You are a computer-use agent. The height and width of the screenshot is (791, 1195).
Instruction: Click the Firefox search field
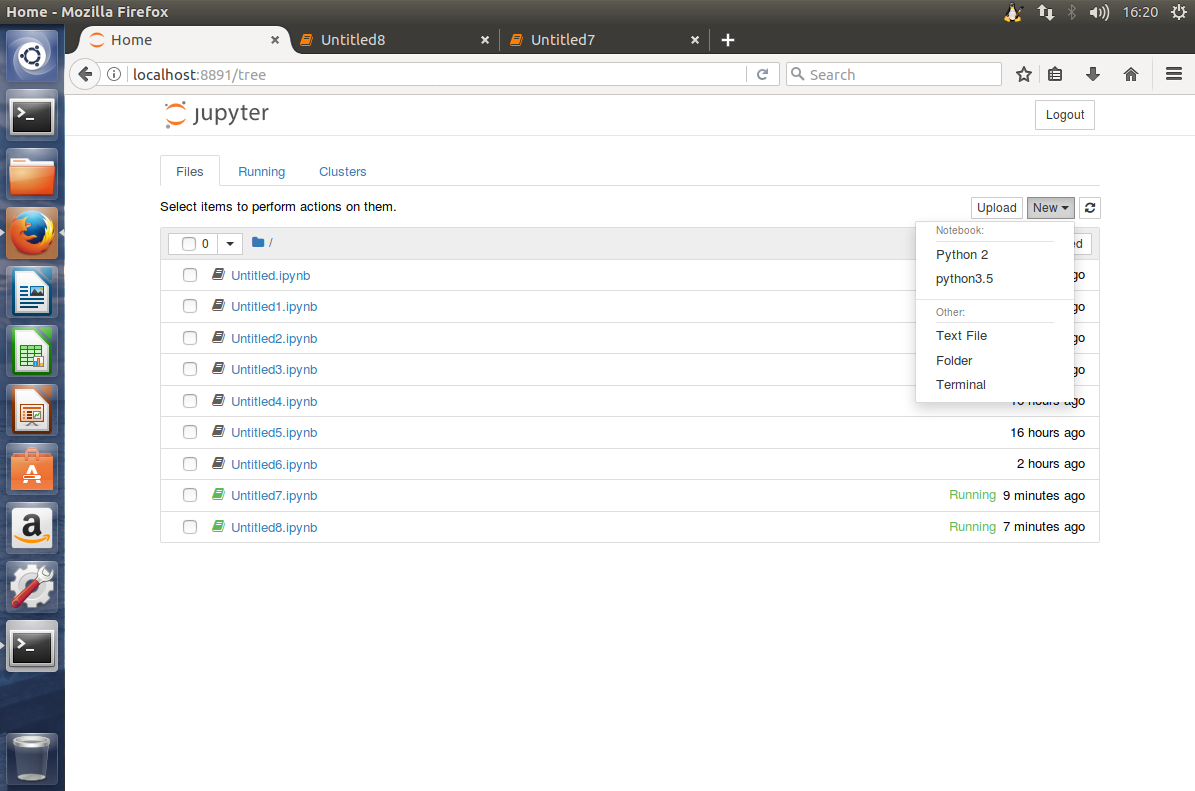point(893,73)
